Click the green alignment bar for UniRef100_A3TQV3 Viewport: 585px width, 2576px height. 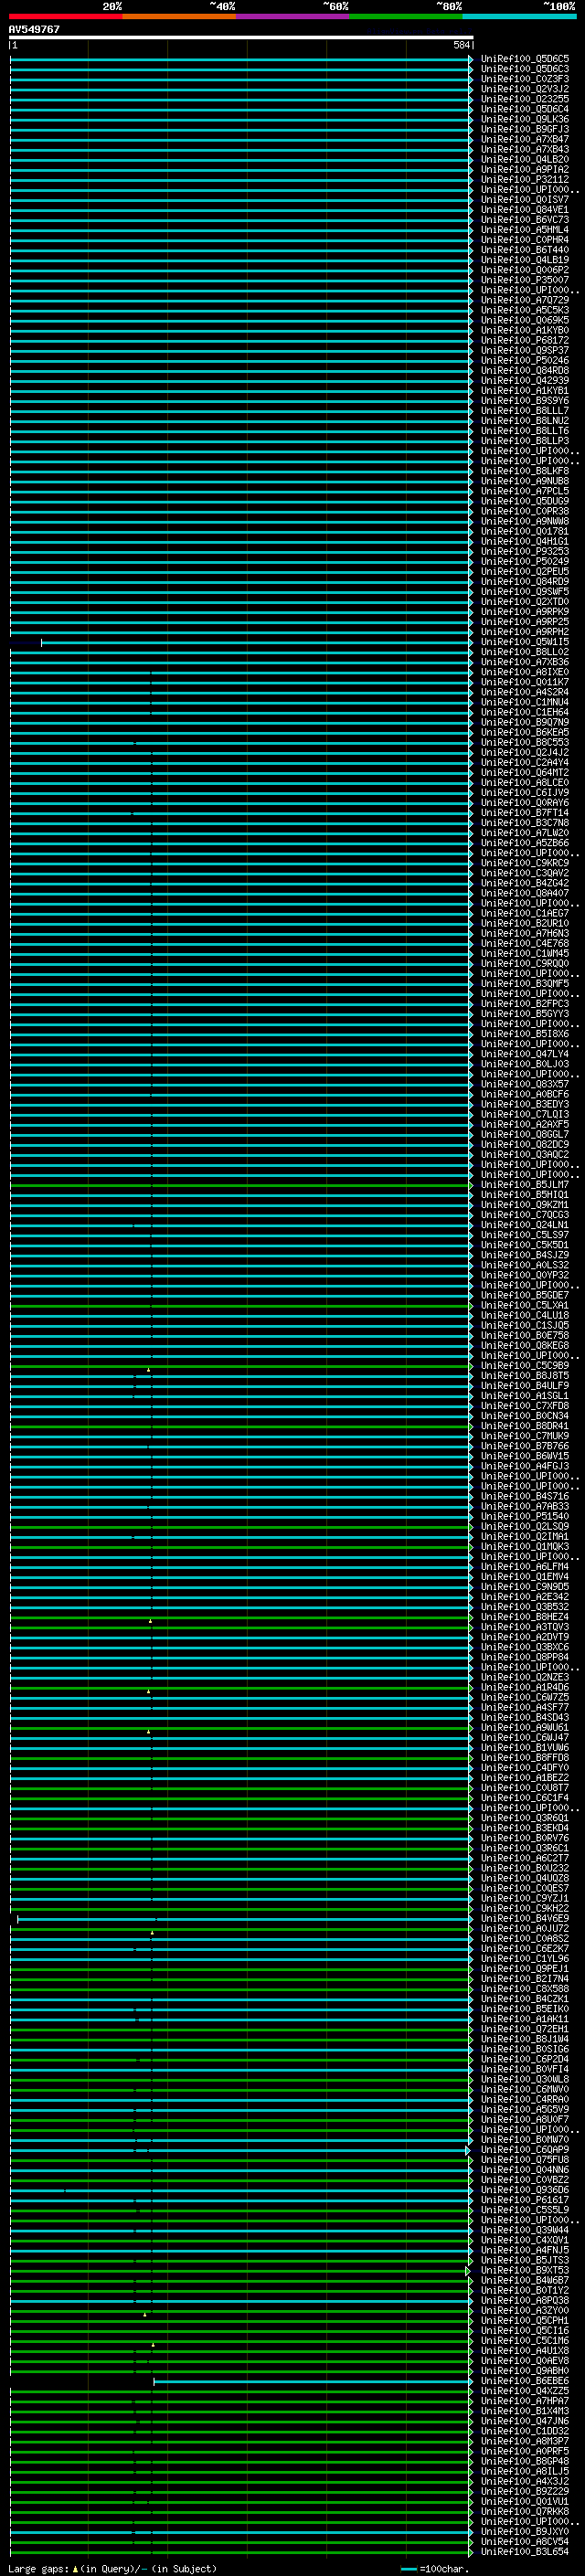click(241, 1627)
